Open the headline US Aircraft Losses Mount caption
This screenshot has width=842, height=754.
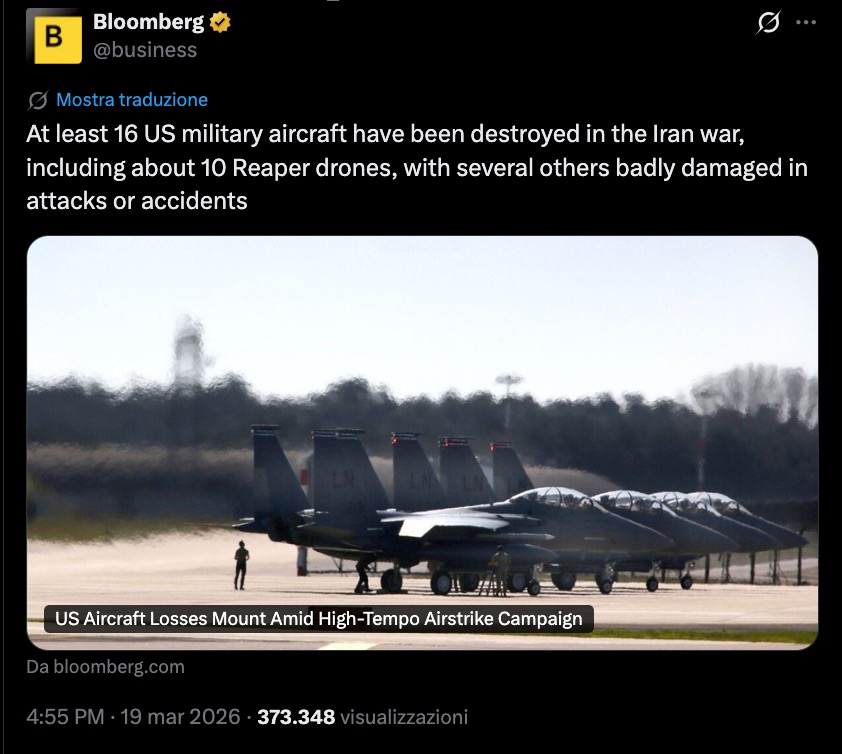318,619
